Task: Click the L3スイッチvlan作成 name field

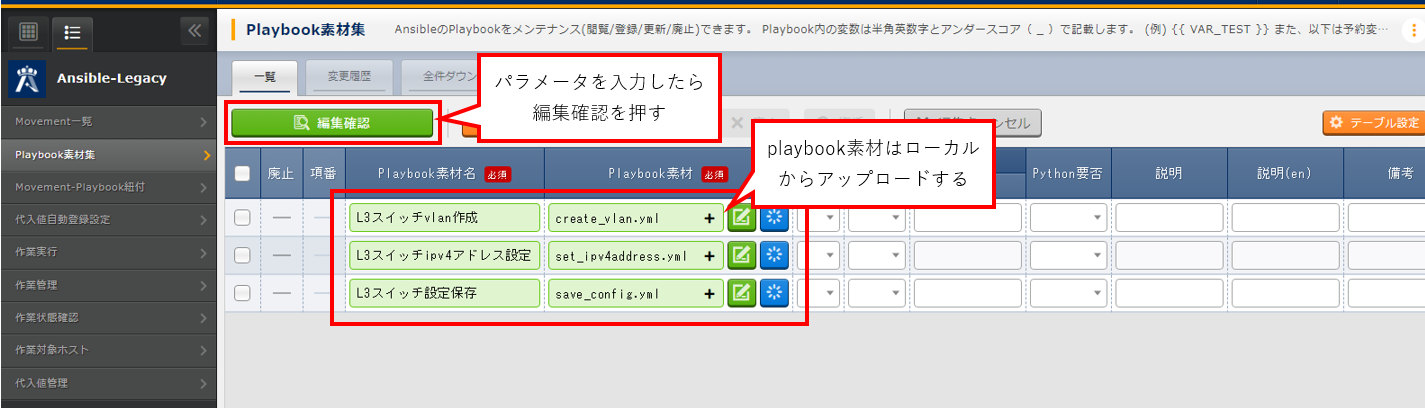Action: click(444, 218)
